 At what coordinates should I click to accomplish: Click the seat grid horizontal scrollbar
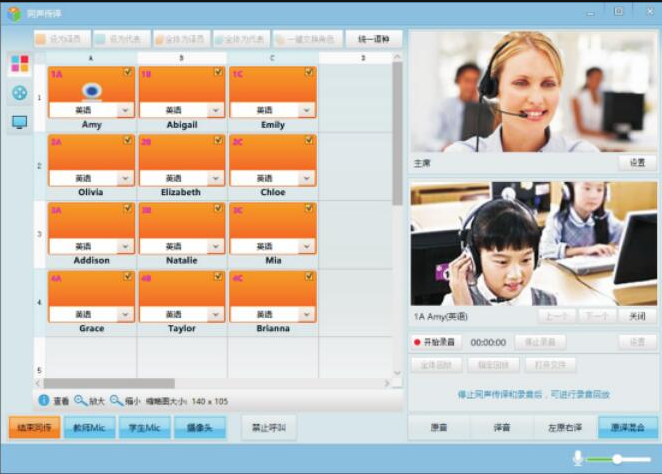pos(109,383)
